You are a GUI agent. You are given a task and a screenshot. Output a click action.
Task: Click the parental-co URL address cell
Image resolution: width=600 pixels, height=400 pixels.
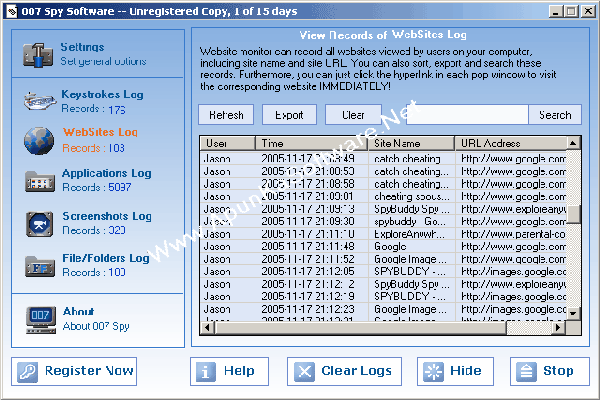point(511,234)
